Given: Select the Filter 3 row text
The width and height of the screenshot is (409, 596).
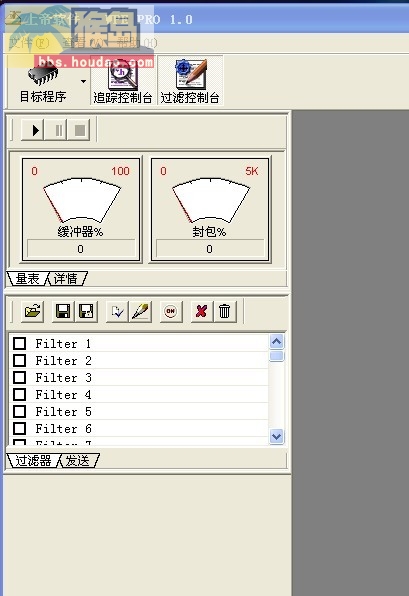Looking at the screenshot, I should pos(63,377).
